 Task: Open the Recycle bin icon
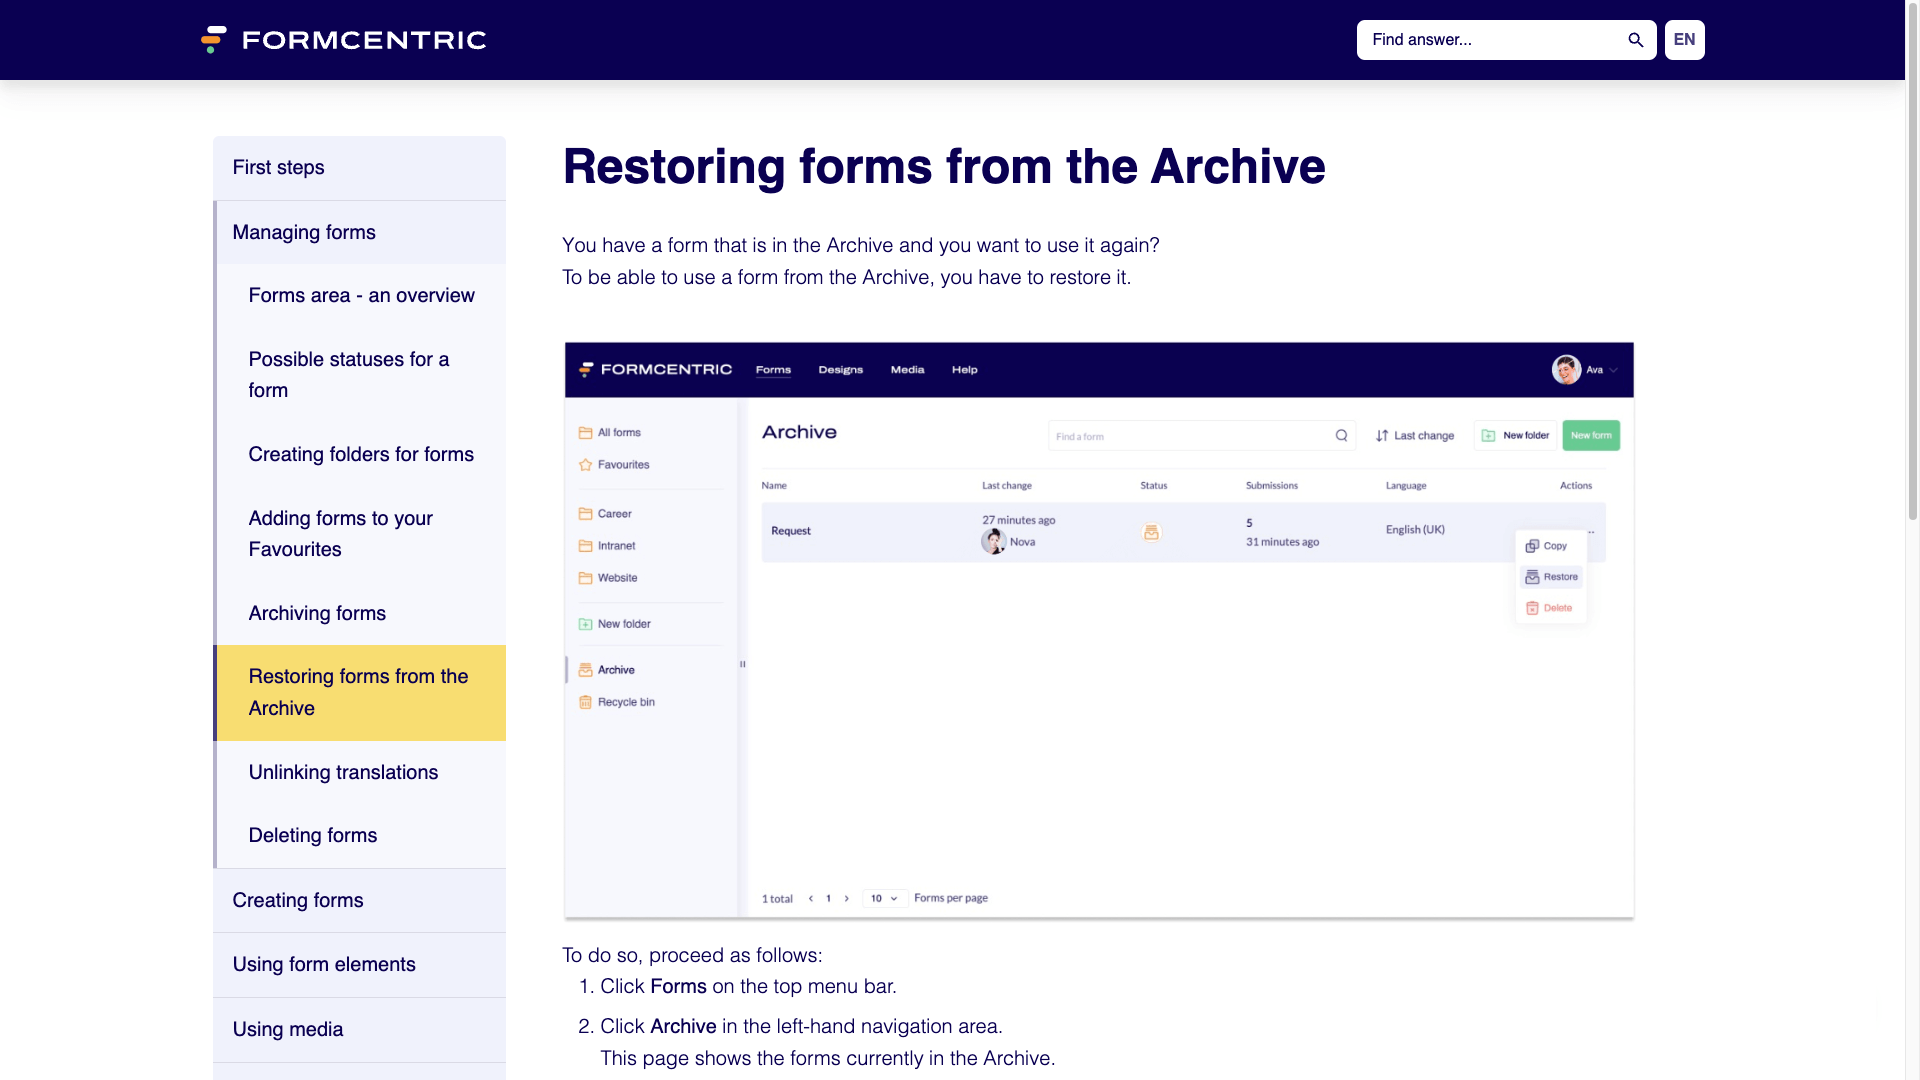tap(585, 702)
